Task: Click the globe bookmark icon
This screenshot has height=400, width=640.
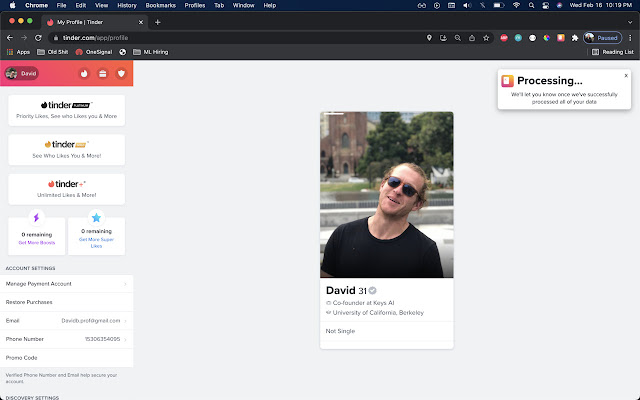Action: tap(122, 52)
